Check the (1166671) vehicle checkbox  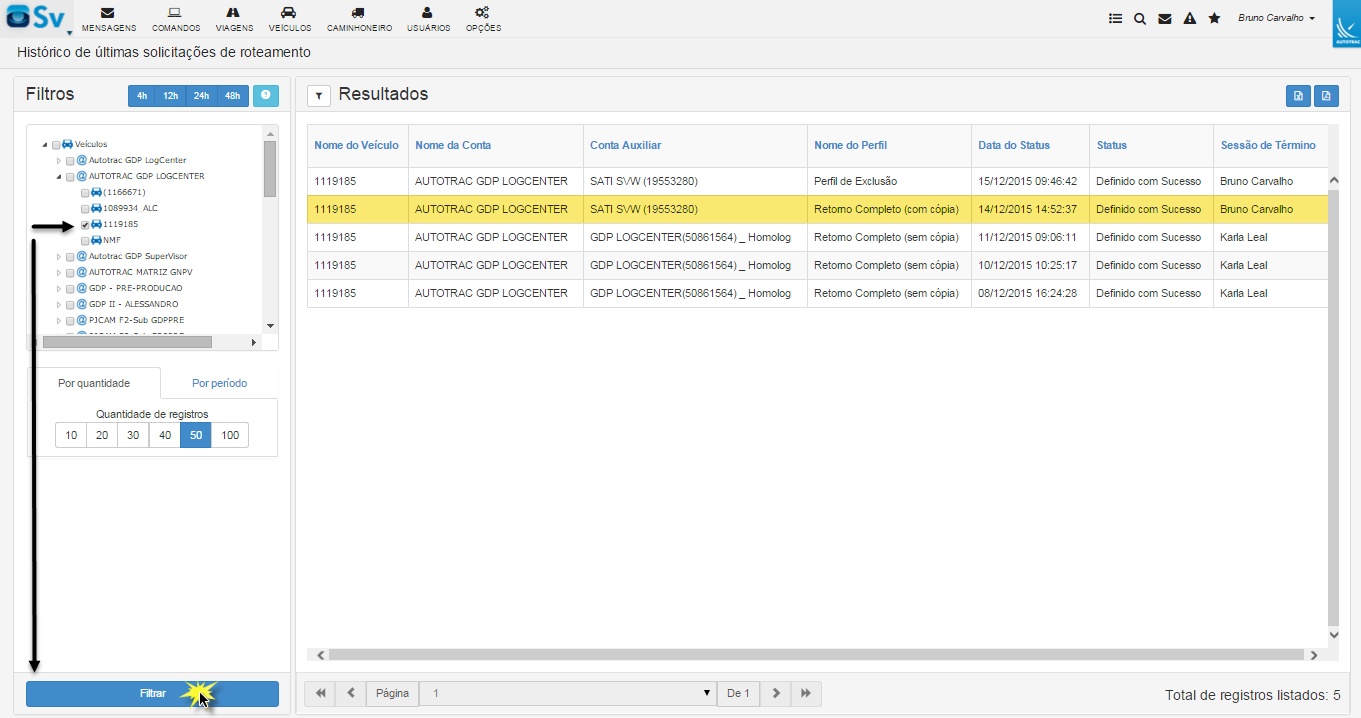point(85,193)
